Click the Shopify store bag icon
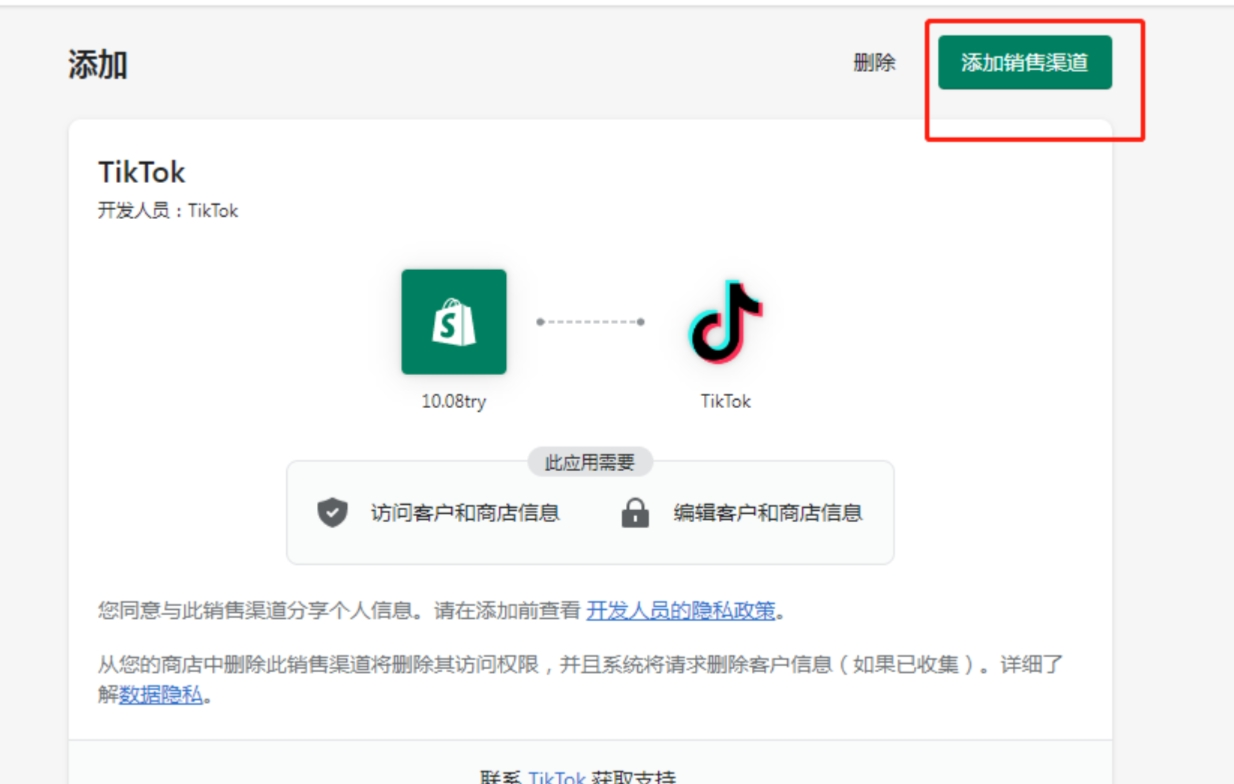Viewport: 1234px width, 784px height. pos(454,322)
